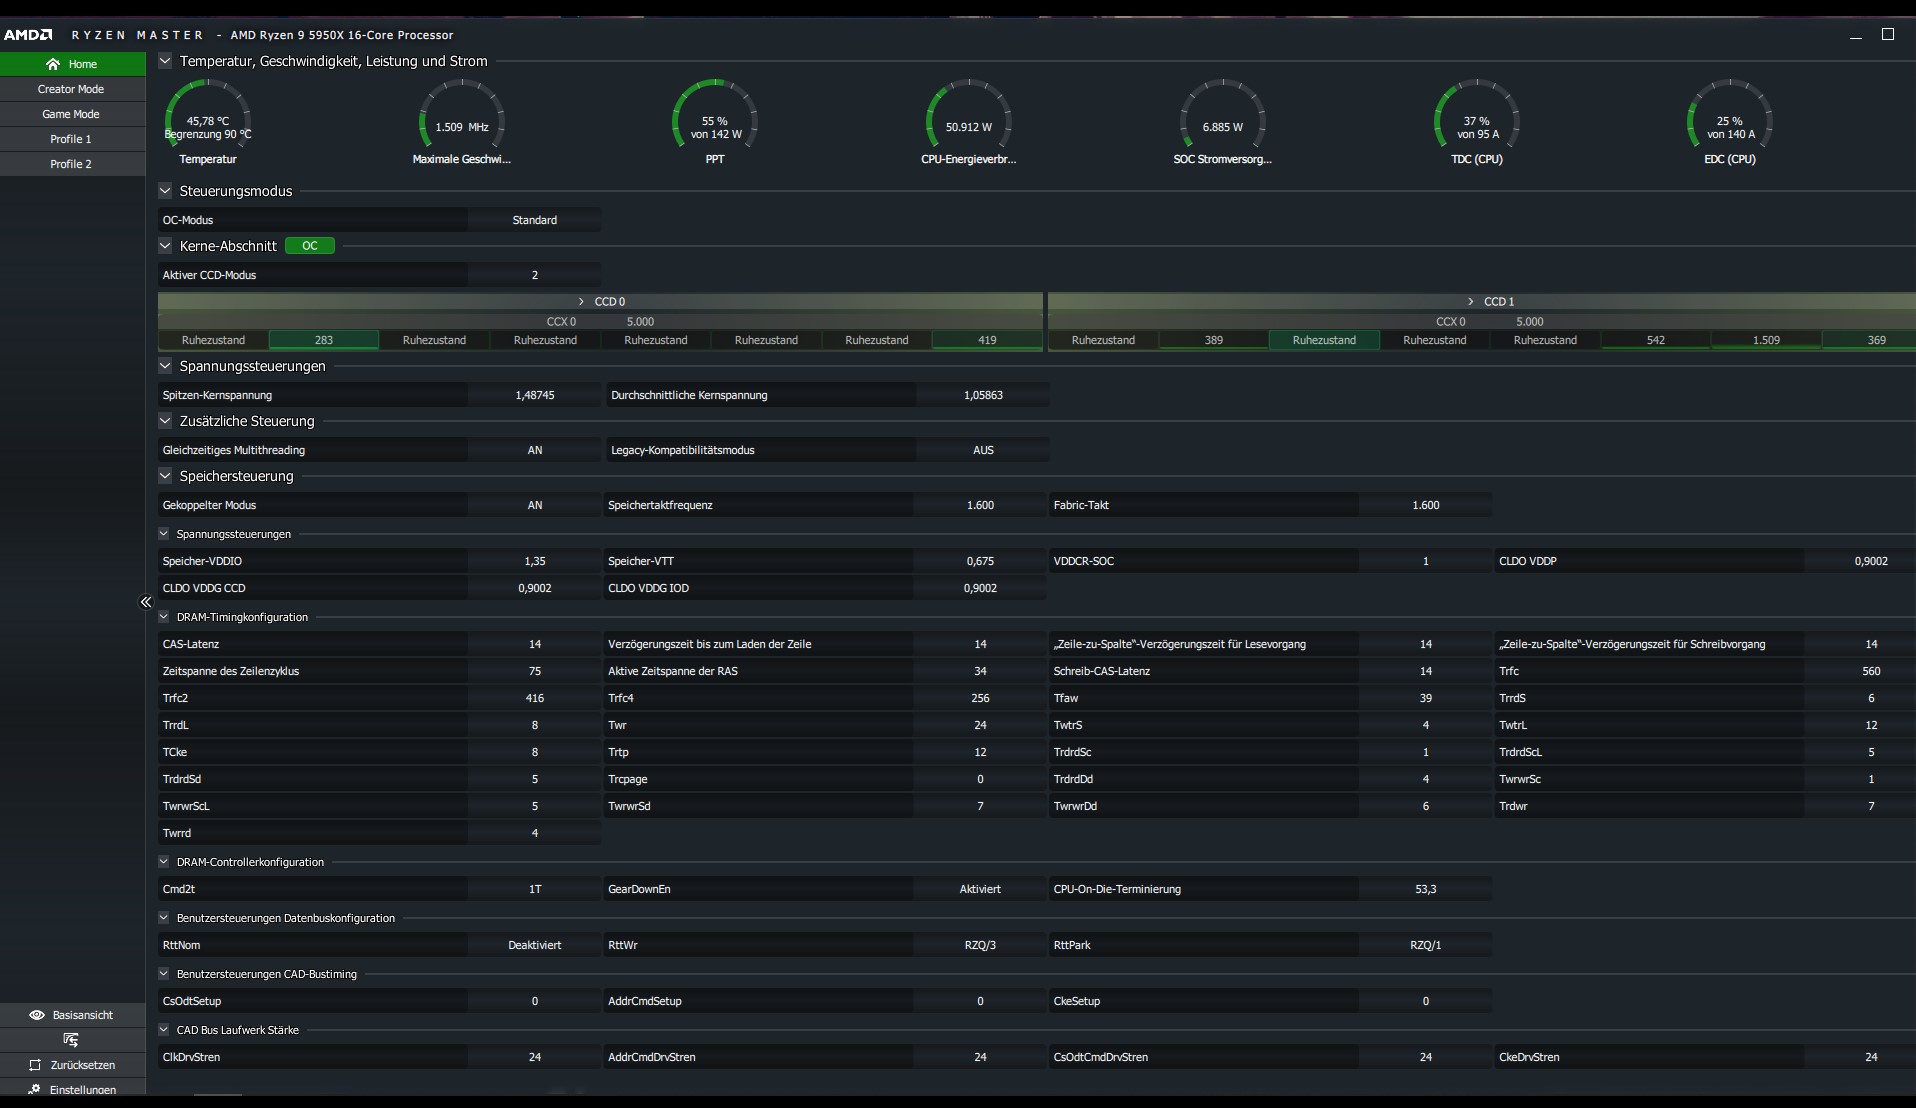
Task: Click the Aktiver CCD-Modus value 2
Action: tap(535, 275)
